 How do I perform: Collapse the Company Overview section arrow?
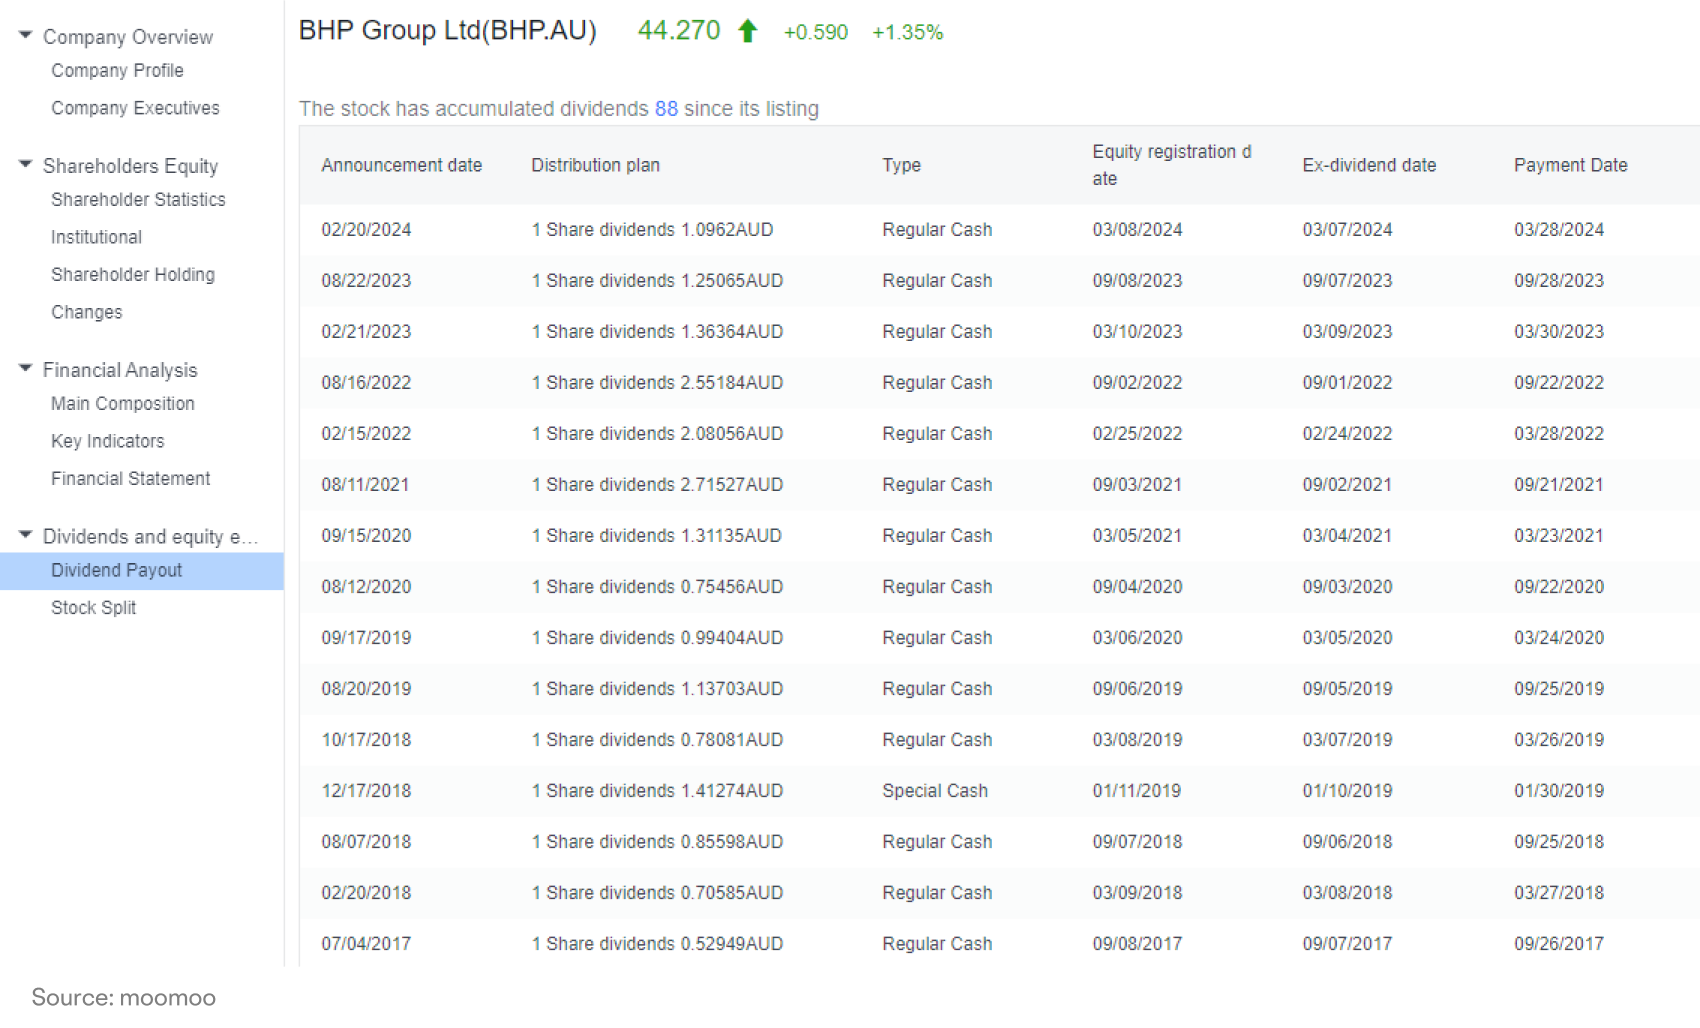tap(25, 35)
